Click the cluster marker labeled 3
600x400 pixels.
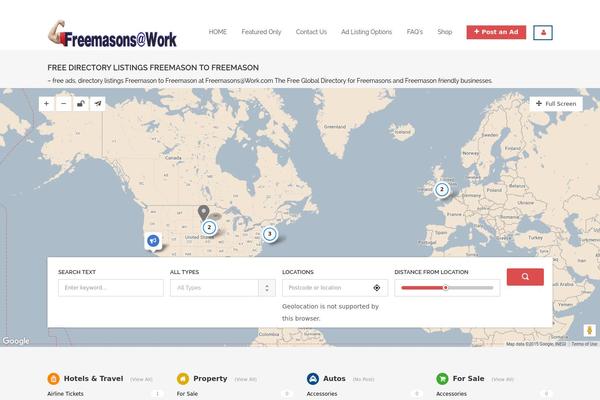pos(270,233)
